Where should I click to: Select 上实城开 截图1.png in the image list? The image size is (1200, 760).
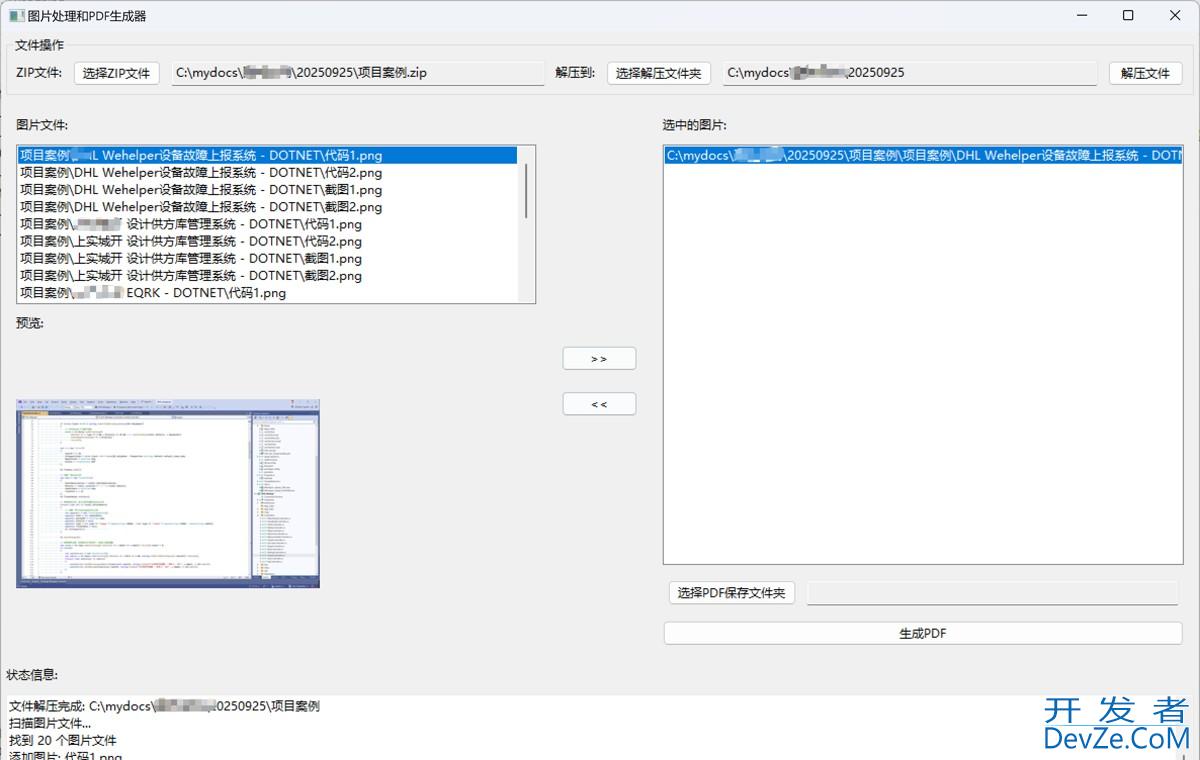pyautogui.click(x=200, y=258)
